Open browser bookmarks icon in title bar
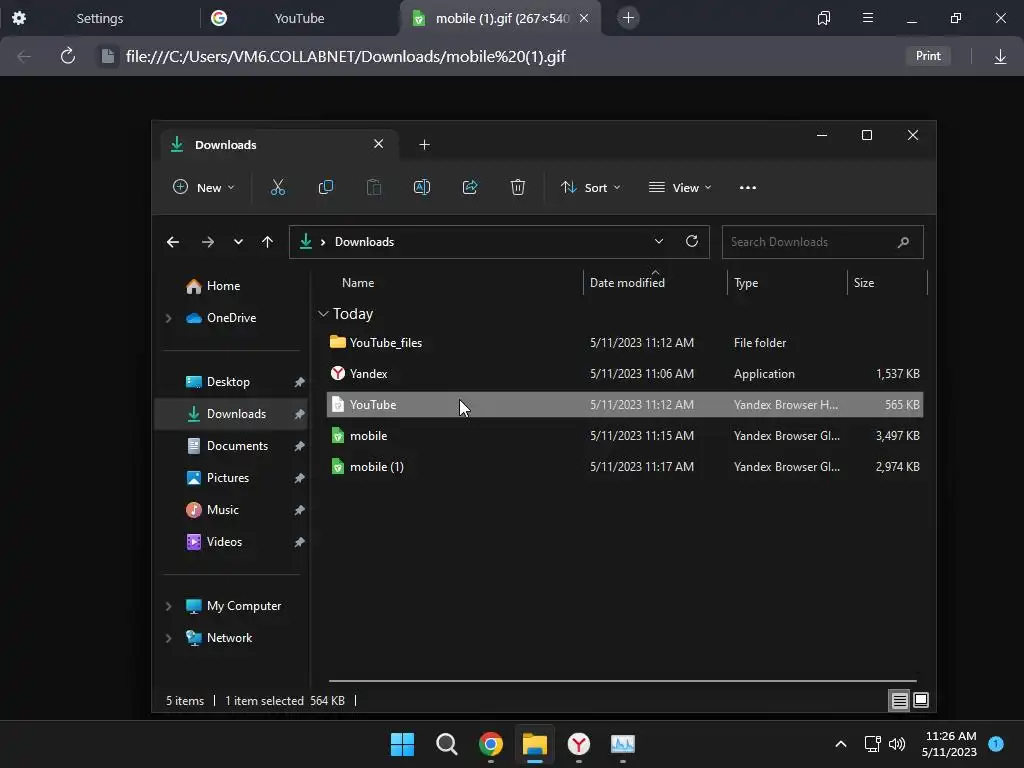 pyautogui.click(x=824, y=18)
